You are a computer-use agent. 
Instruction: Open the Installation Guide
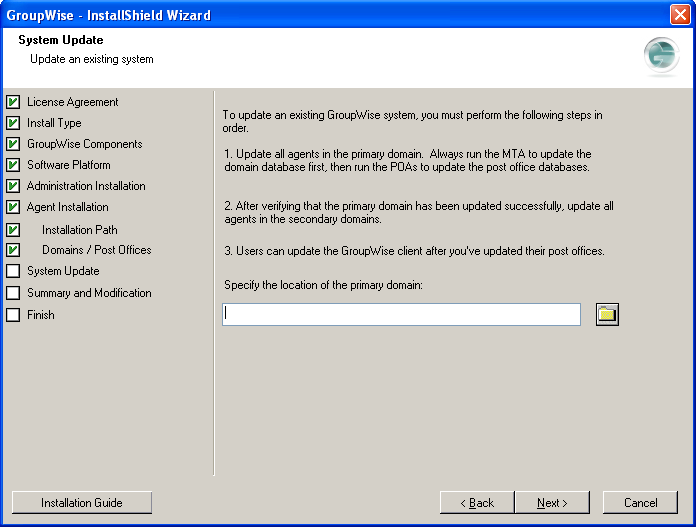[82, 503]
